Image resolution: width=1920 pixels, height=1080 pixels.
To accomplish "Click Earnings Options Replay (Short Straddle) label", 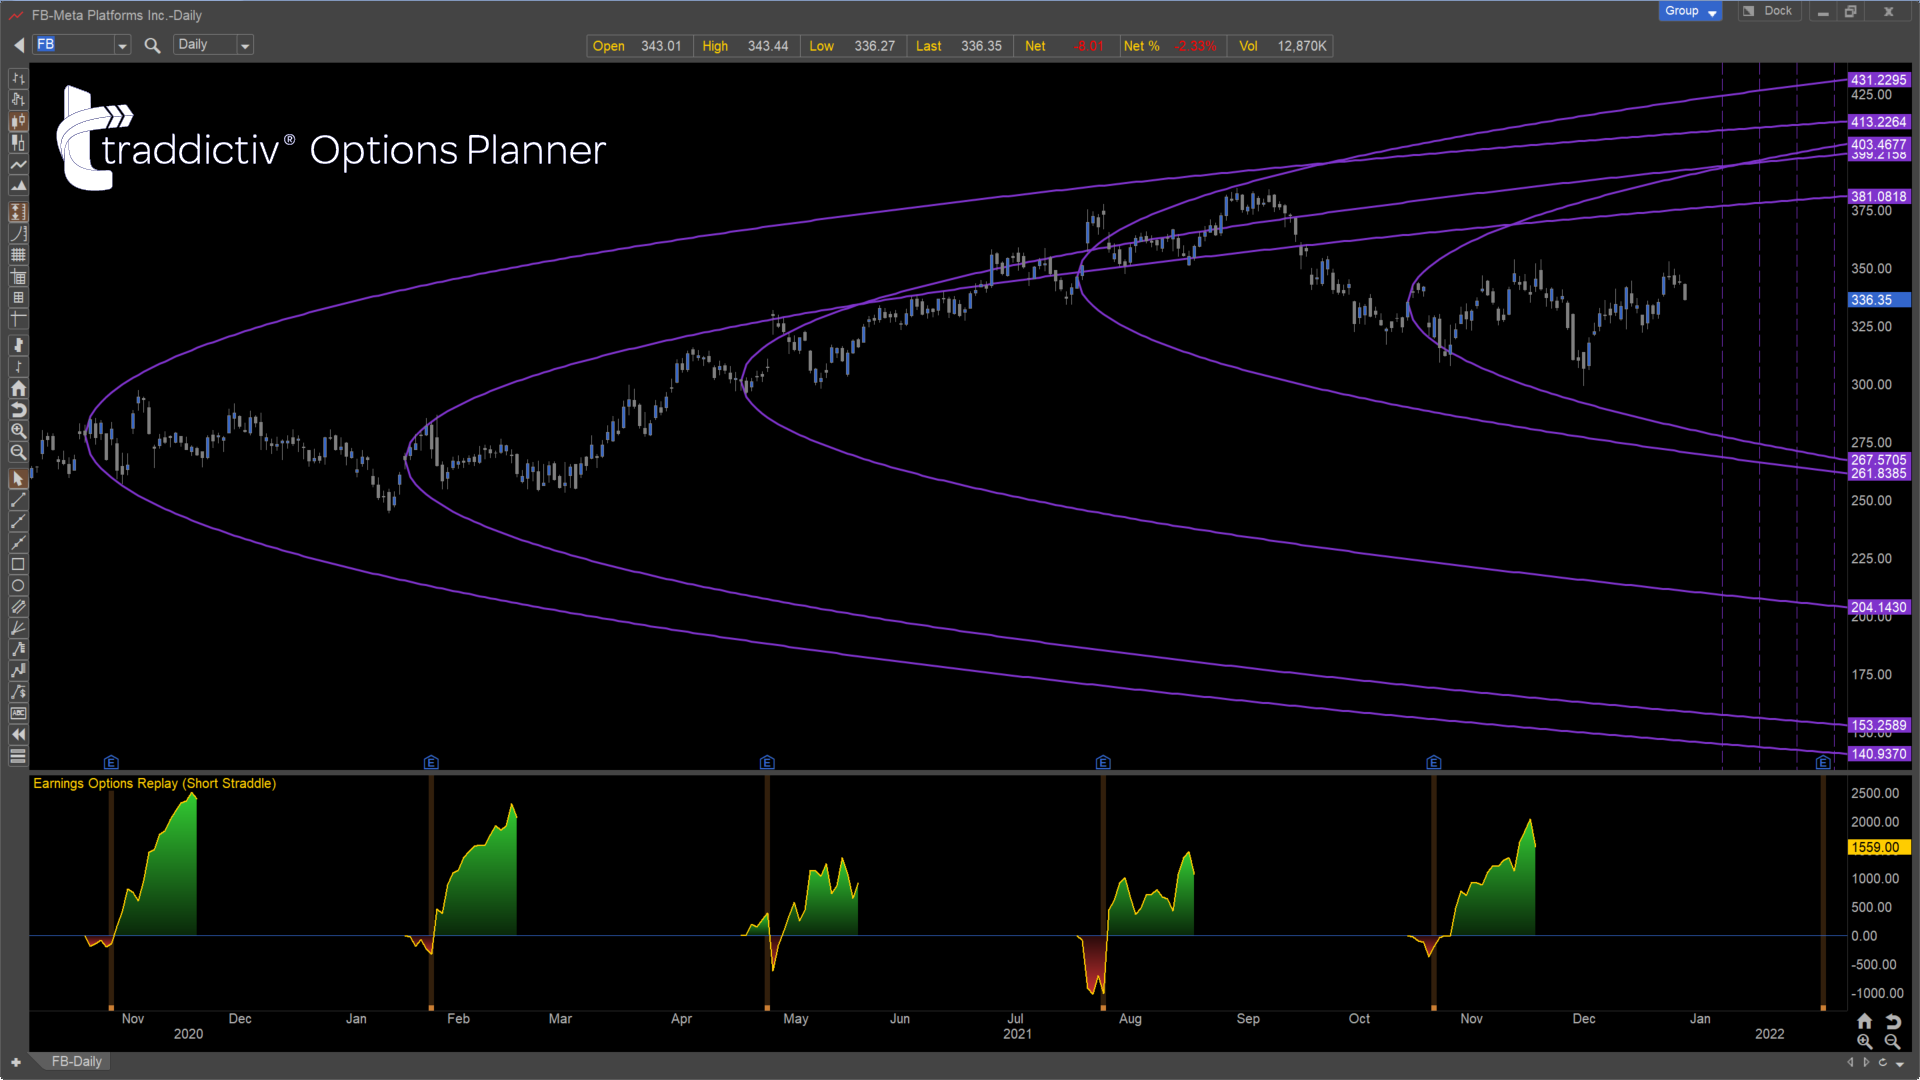I will (155, 783).
